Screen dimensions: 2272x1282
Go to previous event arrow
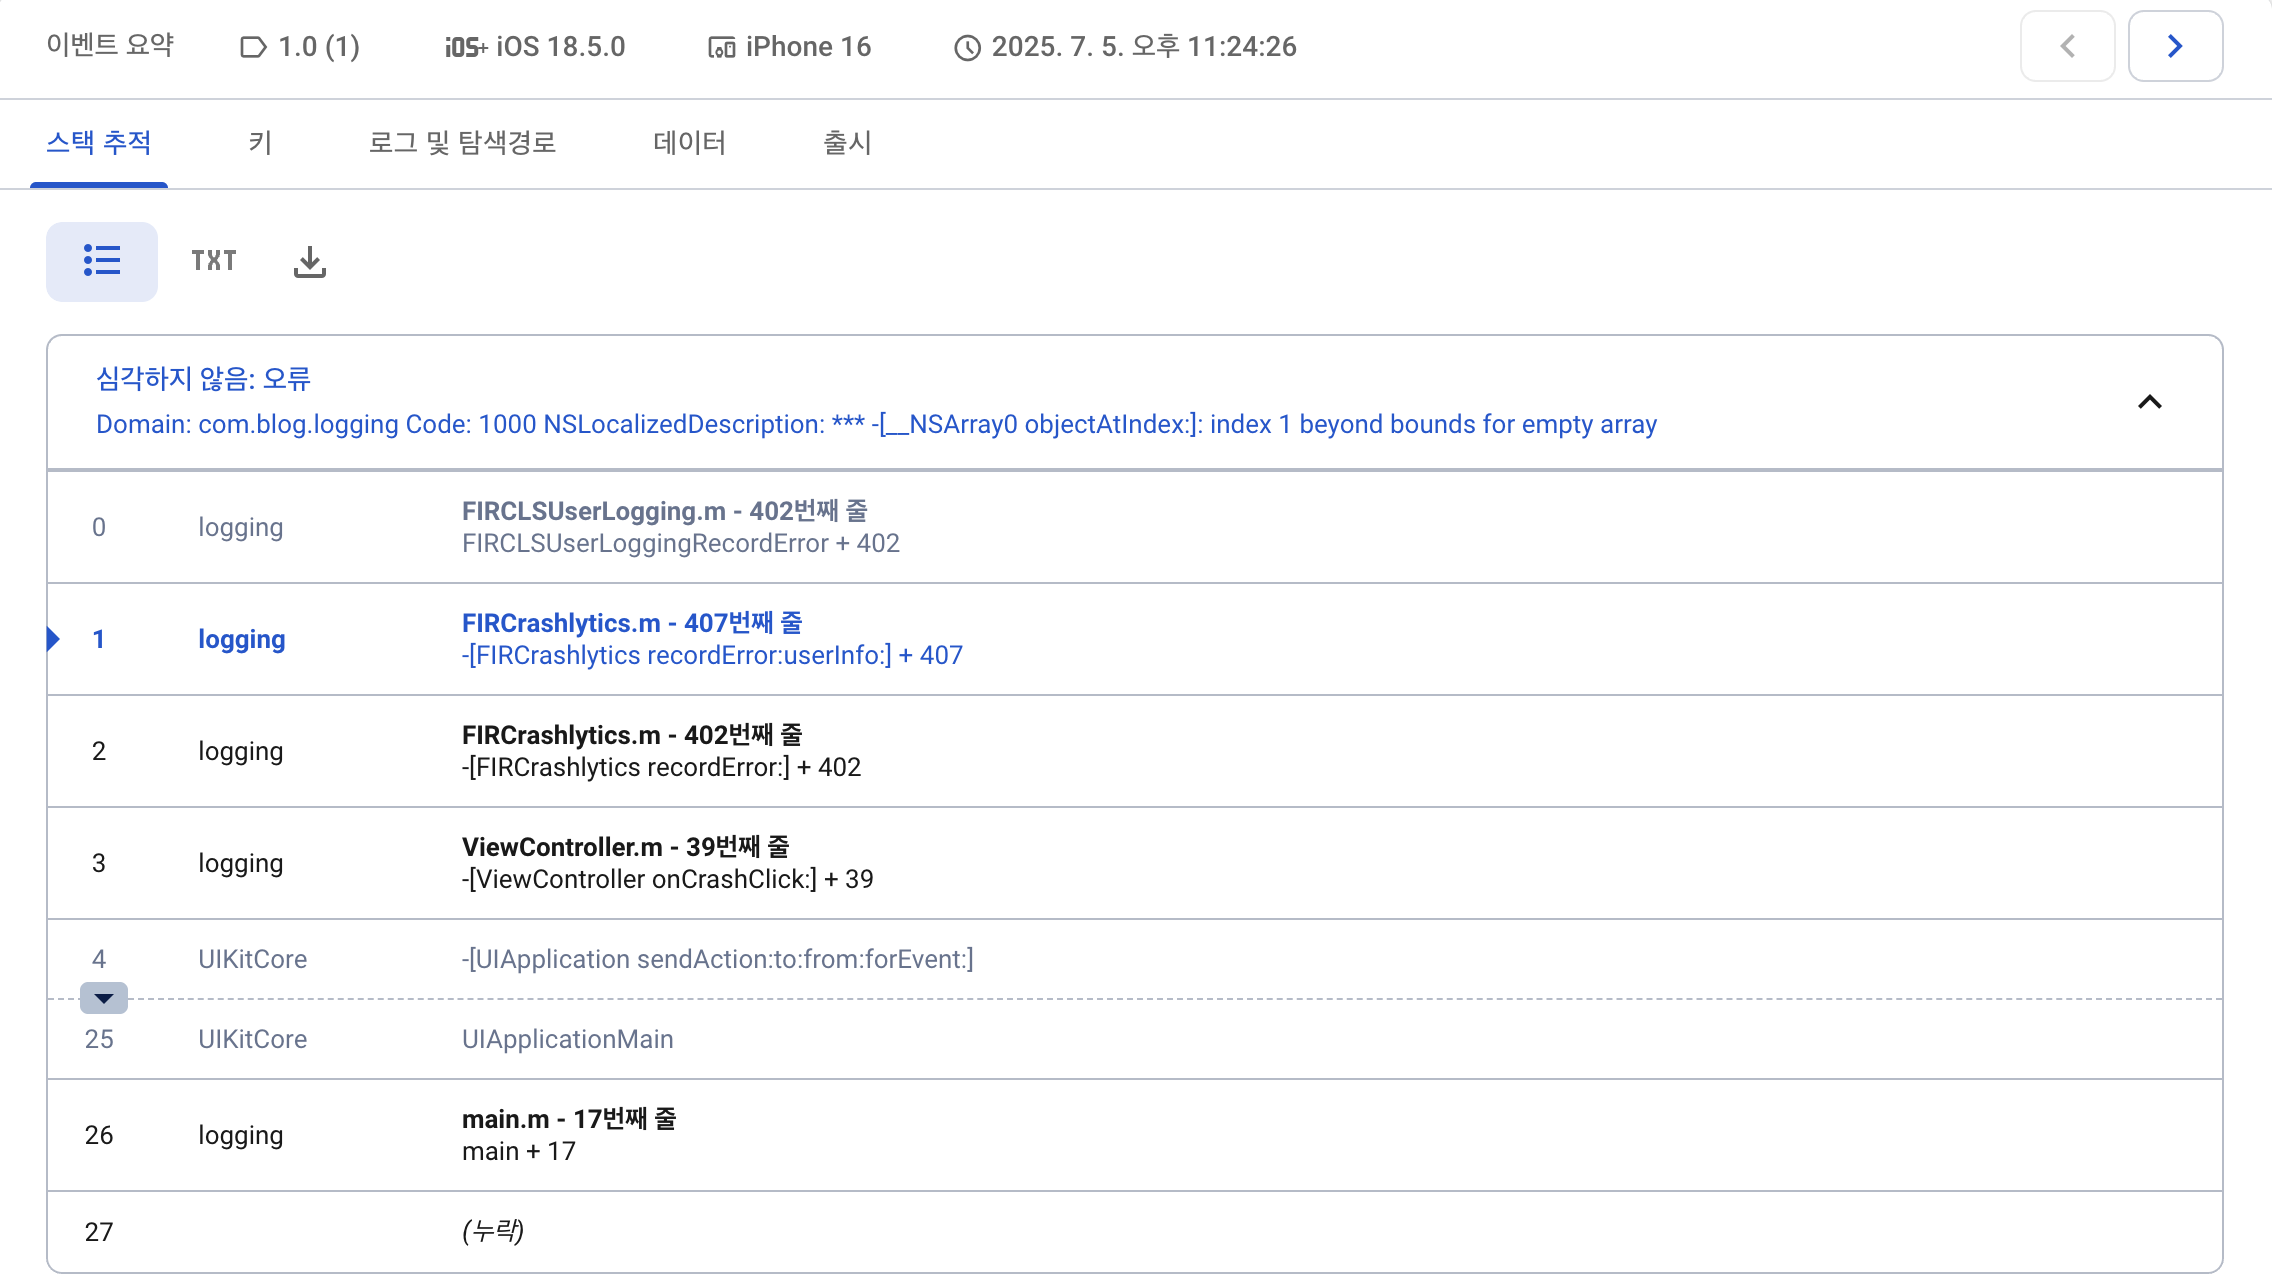click(x=2067, y=46)
